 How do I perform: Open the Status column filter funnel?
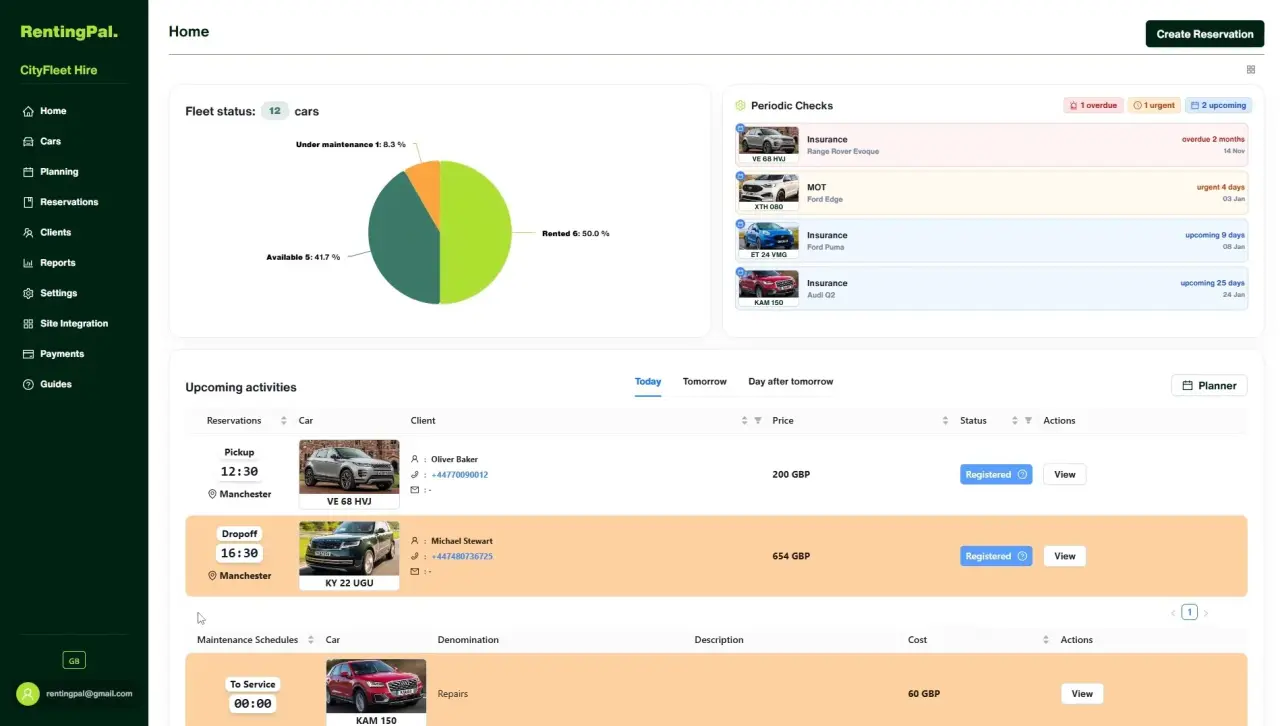[1028, 421]
